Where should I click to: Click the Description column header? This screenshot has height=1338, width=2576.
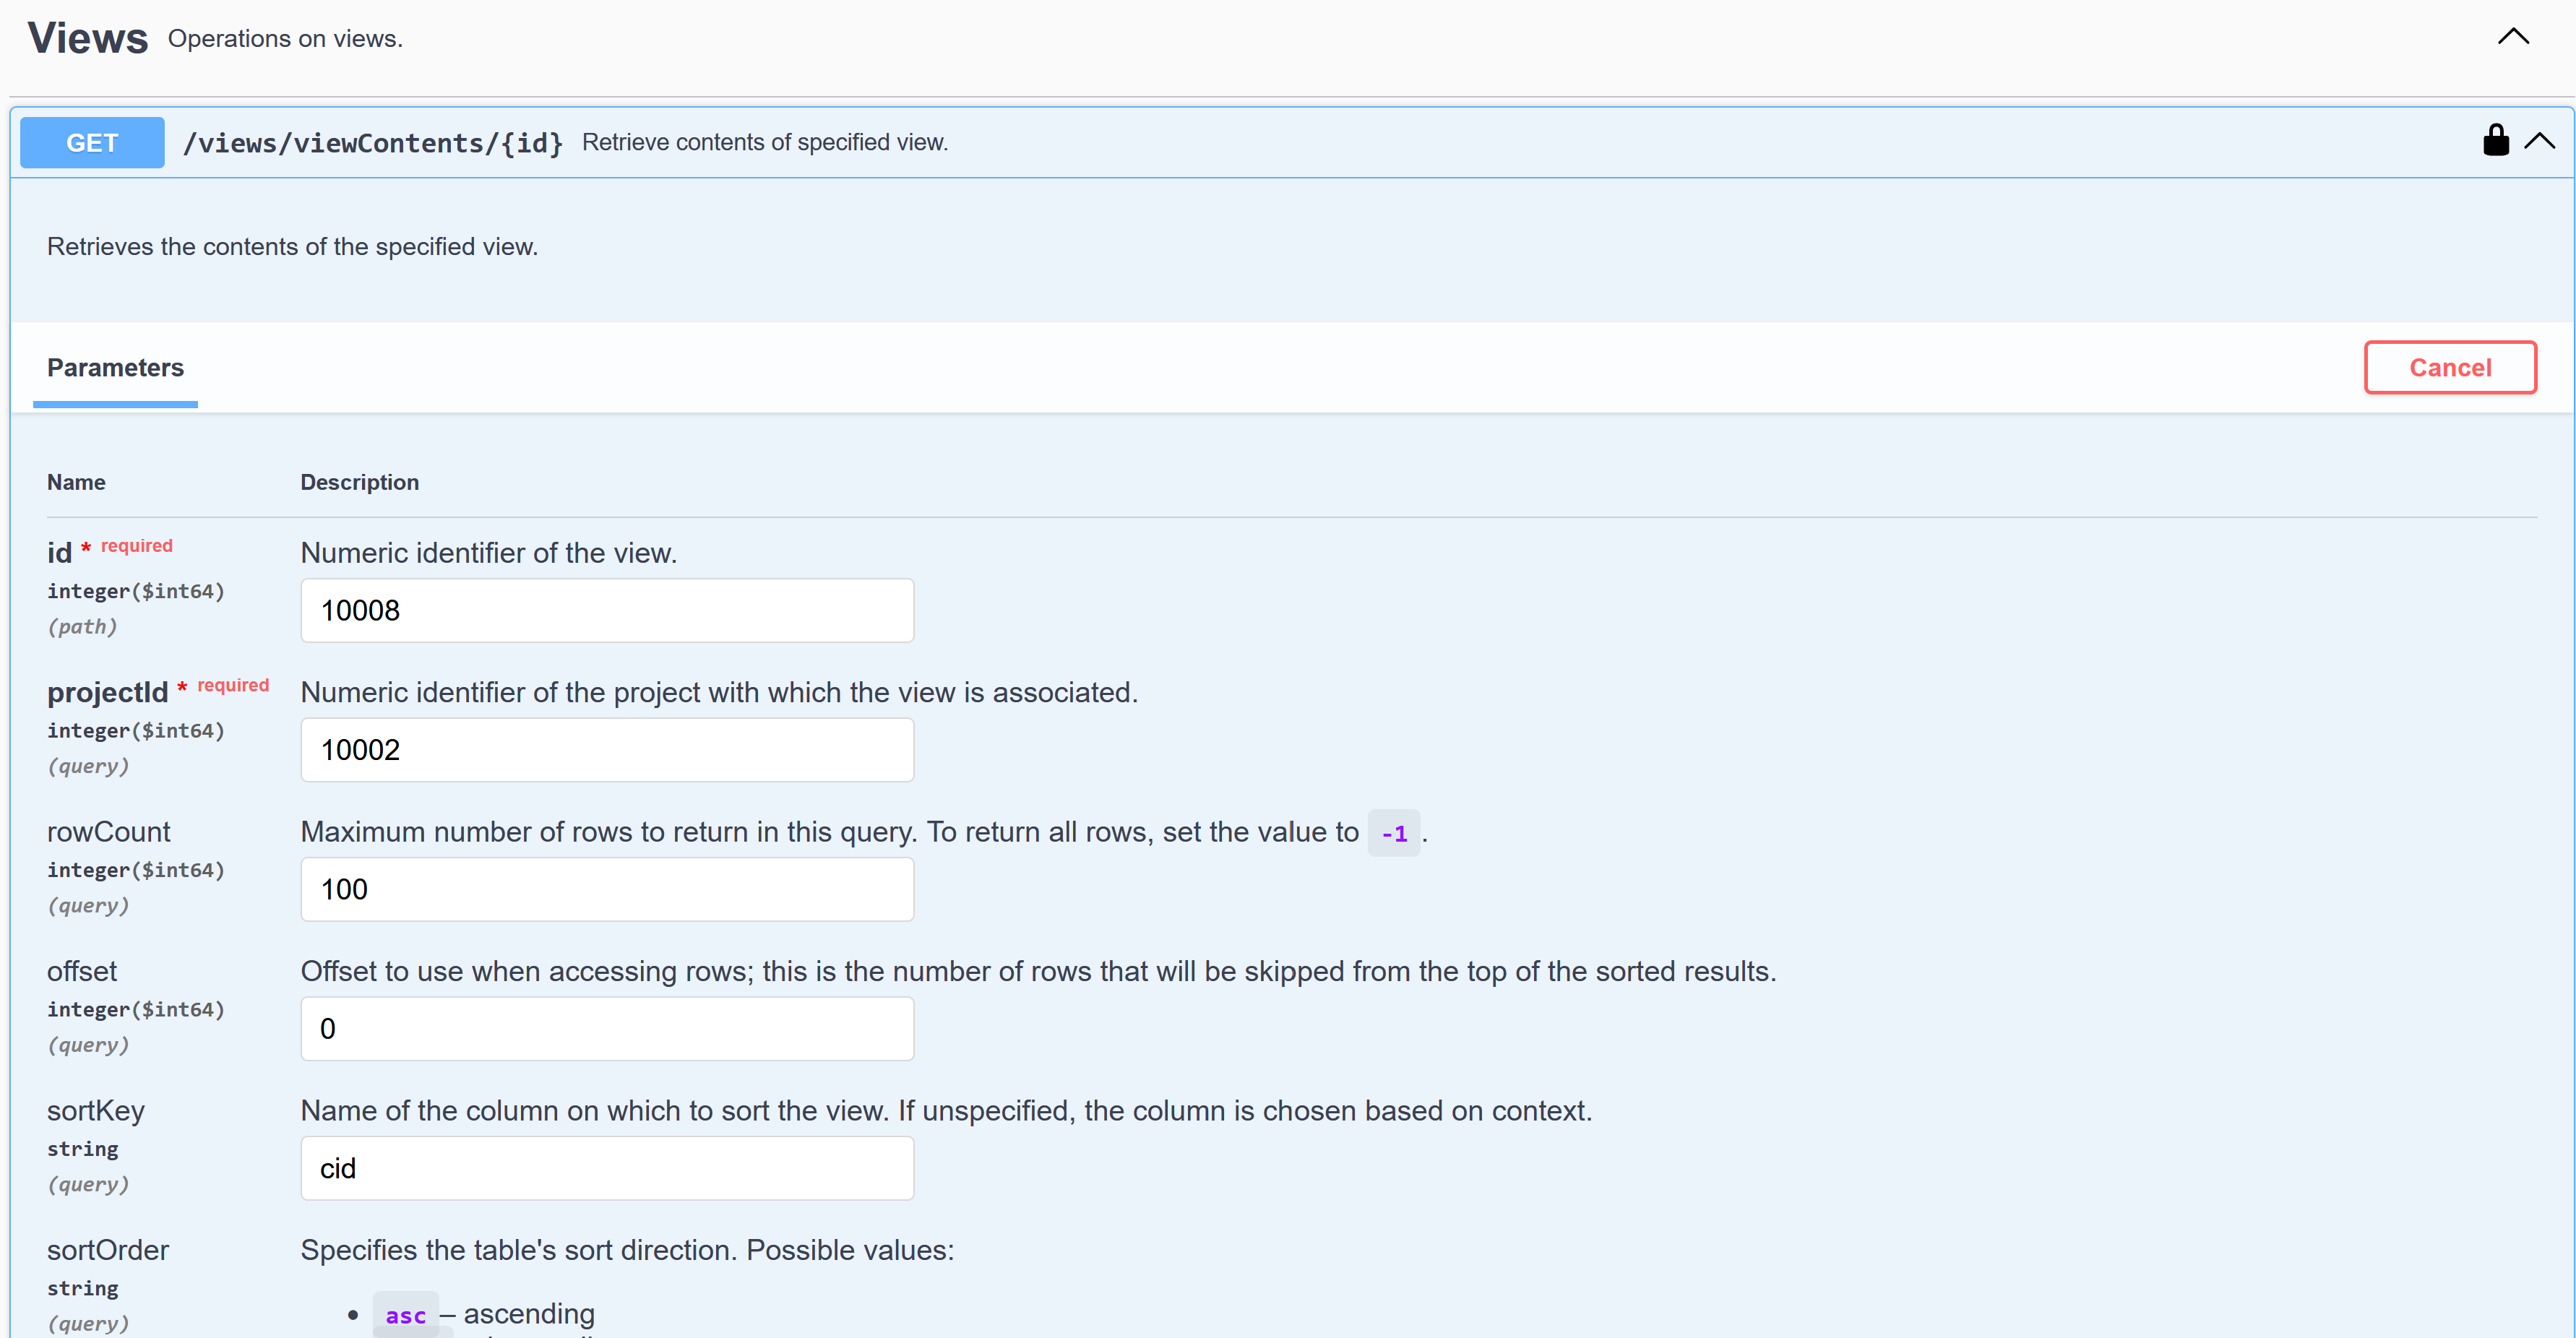[359, 482]
